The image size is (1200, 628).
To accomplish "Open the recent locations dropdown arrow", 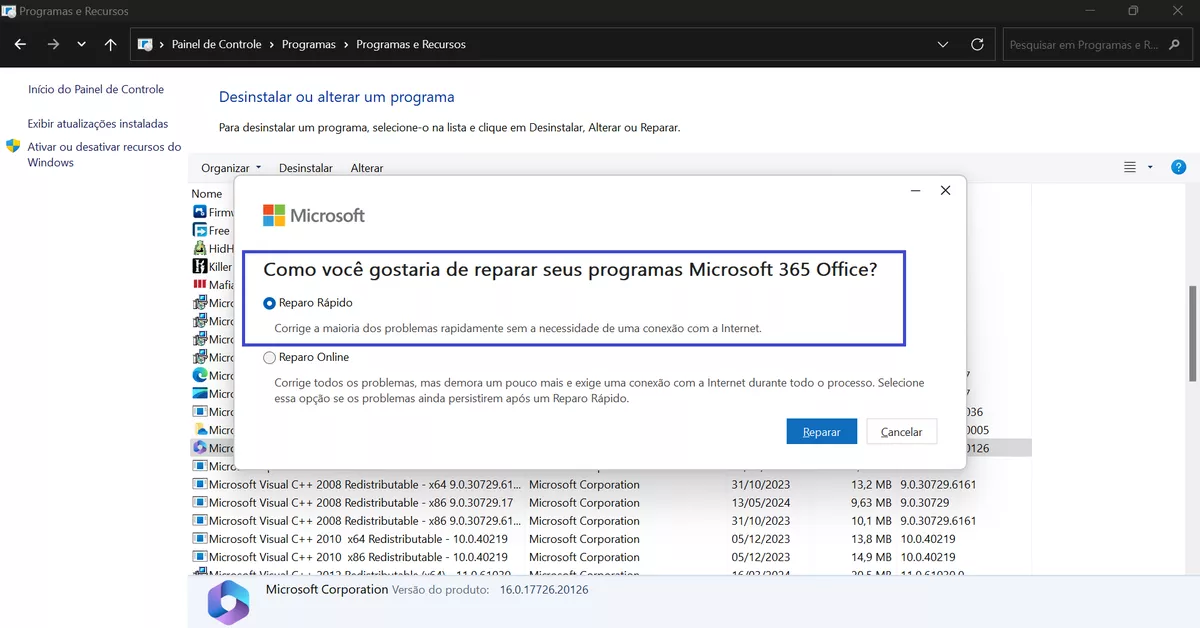I will coord(81,45).
